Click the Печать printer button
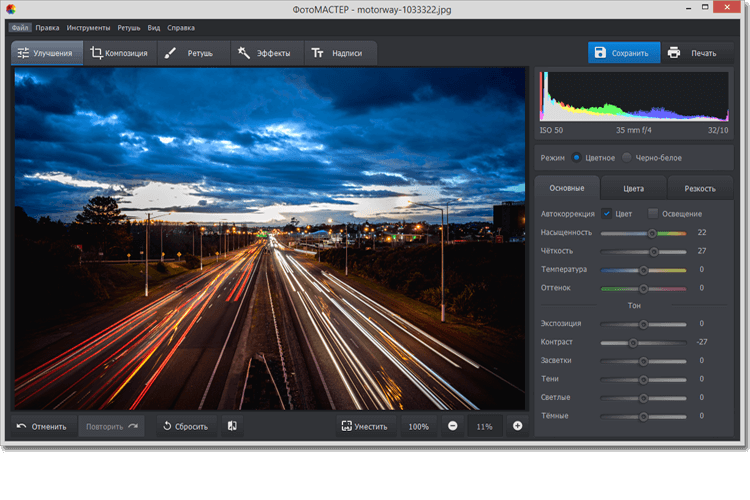The height and width of the screenshot is (500, 750). coord(694,53)
